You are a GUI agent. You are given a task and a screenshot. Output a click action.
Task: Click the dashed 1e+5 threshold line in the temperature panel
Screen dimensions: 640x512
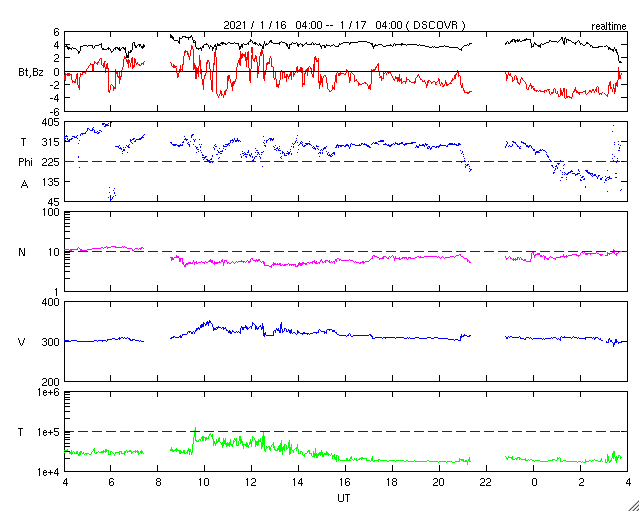click(x=346, y=431)
